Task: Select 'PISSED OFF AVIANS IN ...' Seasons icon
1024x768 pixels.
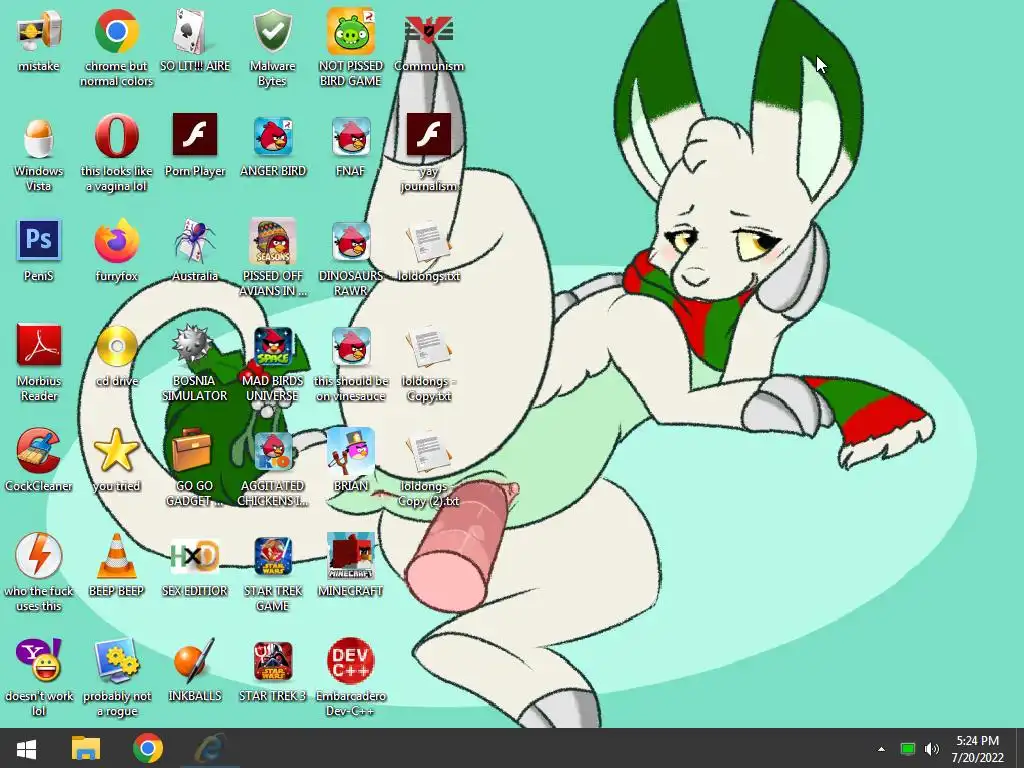Action: pos(272,240)
